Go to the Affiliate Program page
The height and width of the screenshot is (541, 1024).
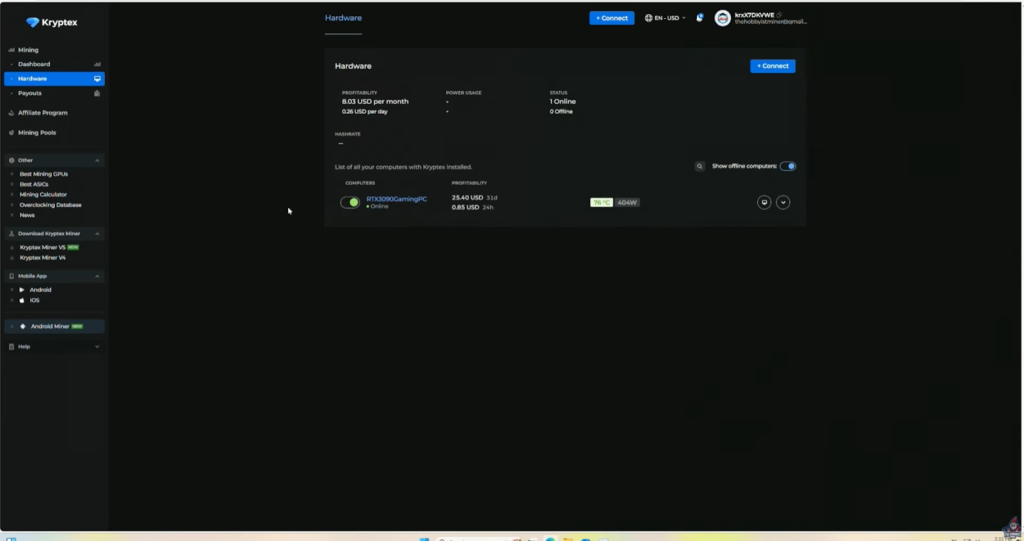coord(43,113)
